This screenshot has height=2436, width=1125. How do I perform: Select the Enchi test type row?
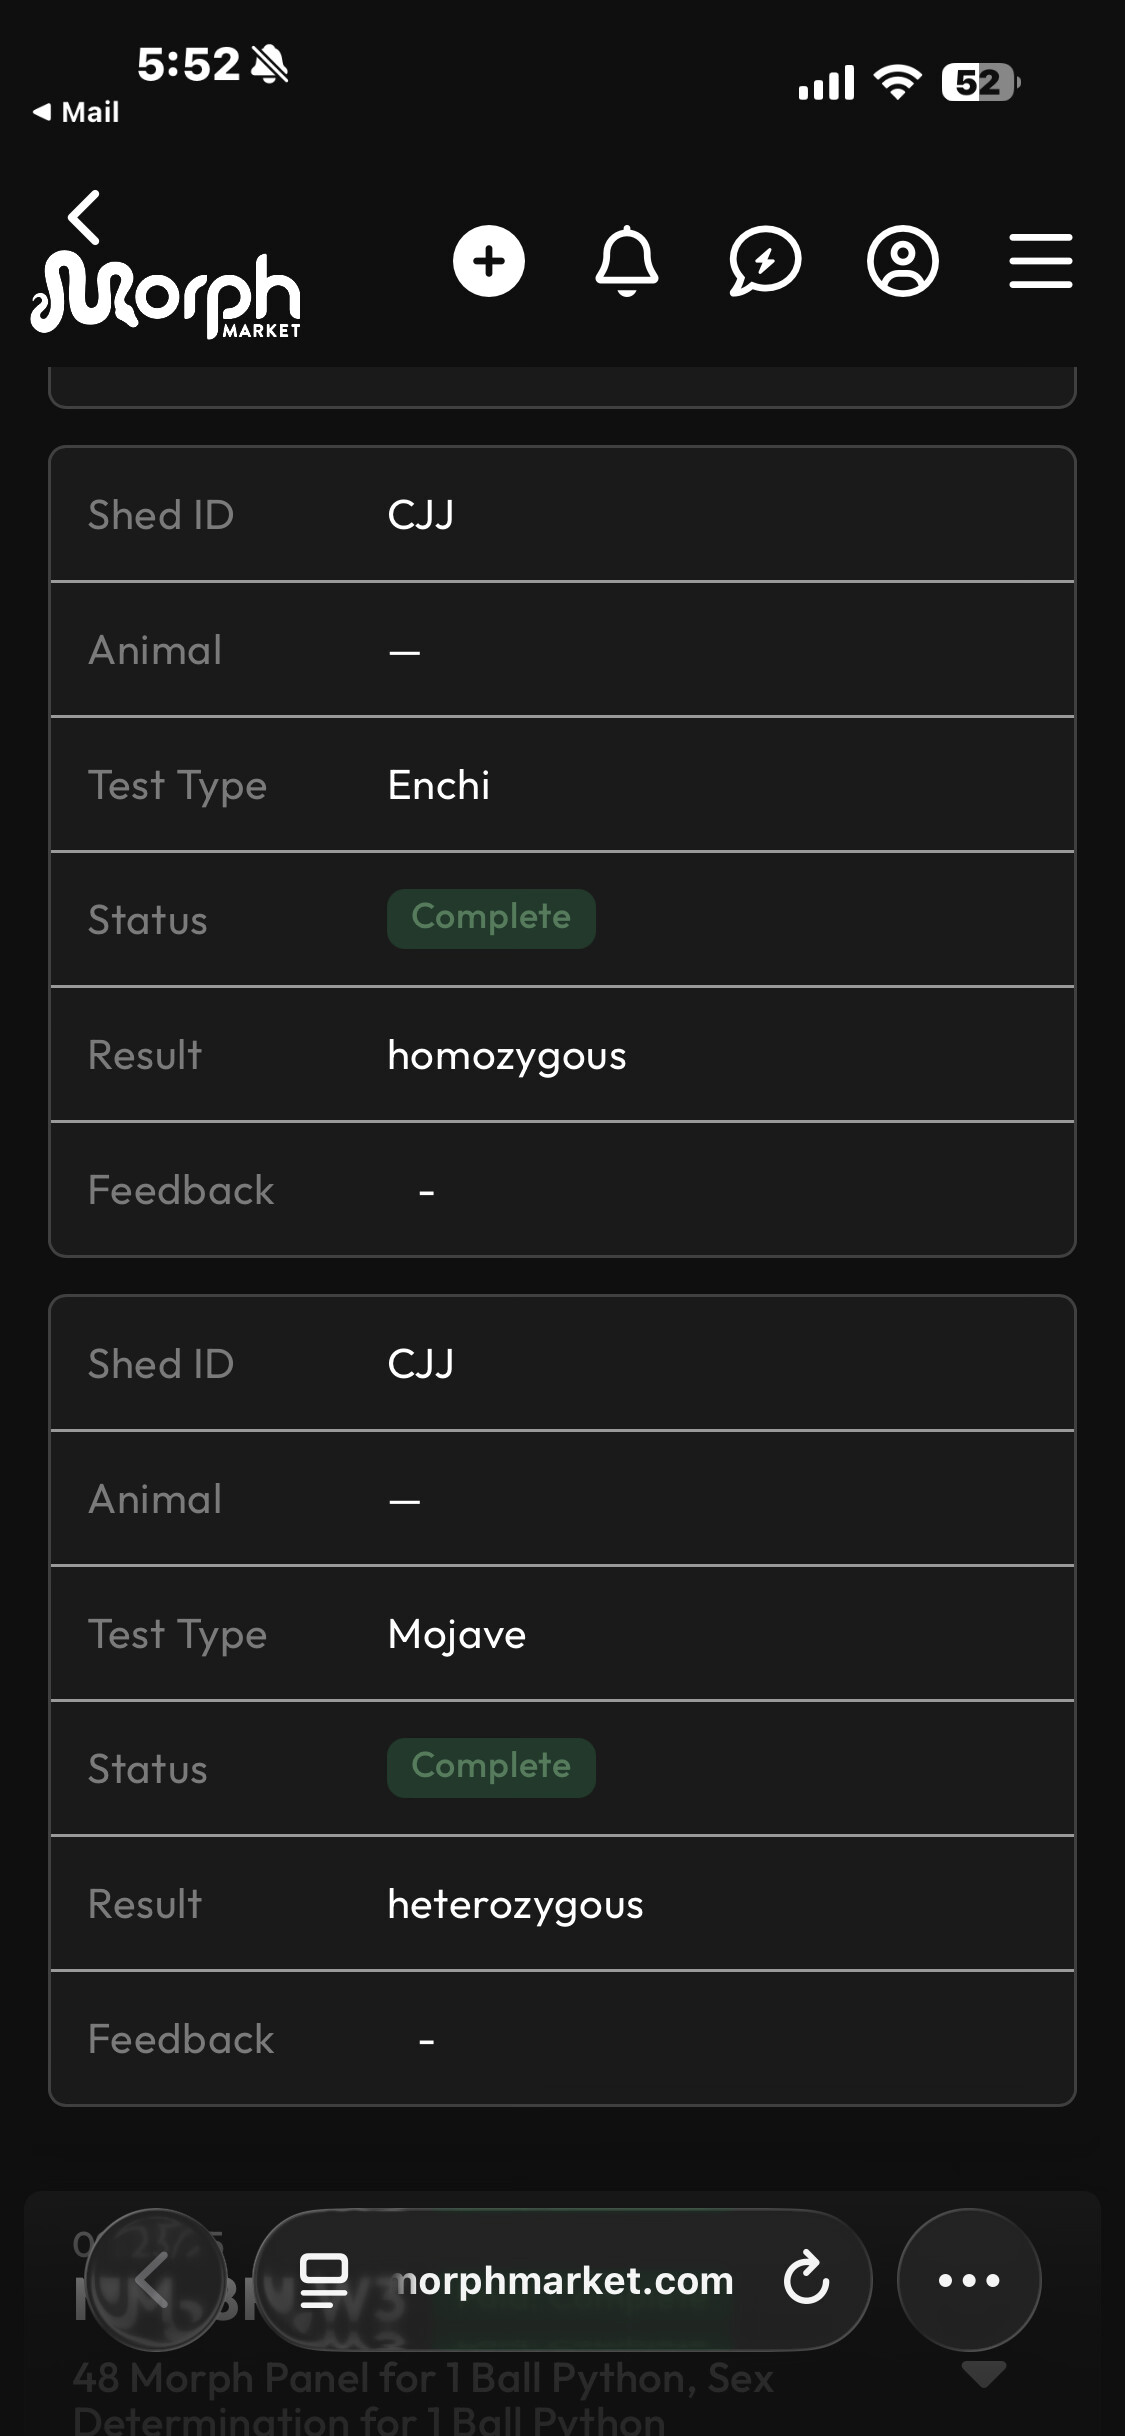pyautogui.click(x=562, y=785)
